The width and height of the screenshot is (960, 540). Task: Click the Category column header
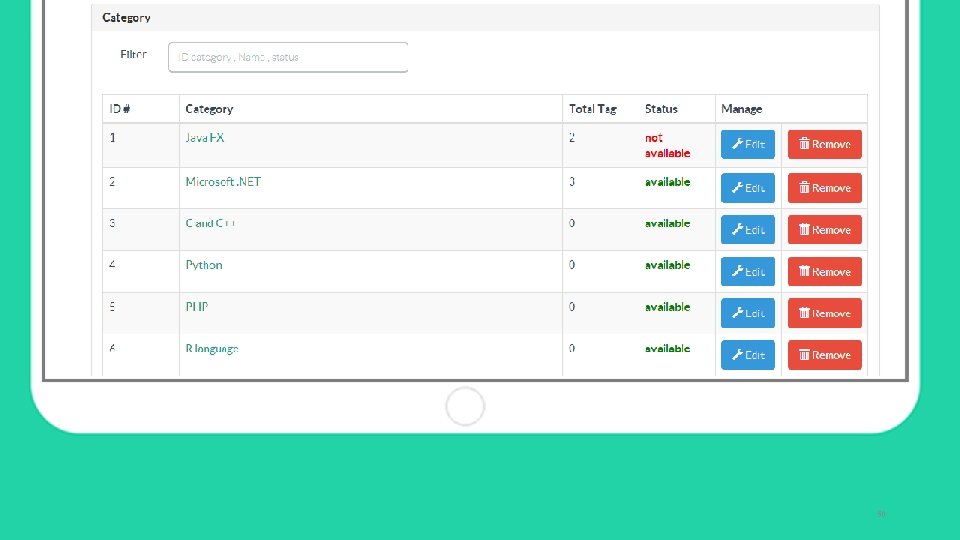(x=209, y=109)
